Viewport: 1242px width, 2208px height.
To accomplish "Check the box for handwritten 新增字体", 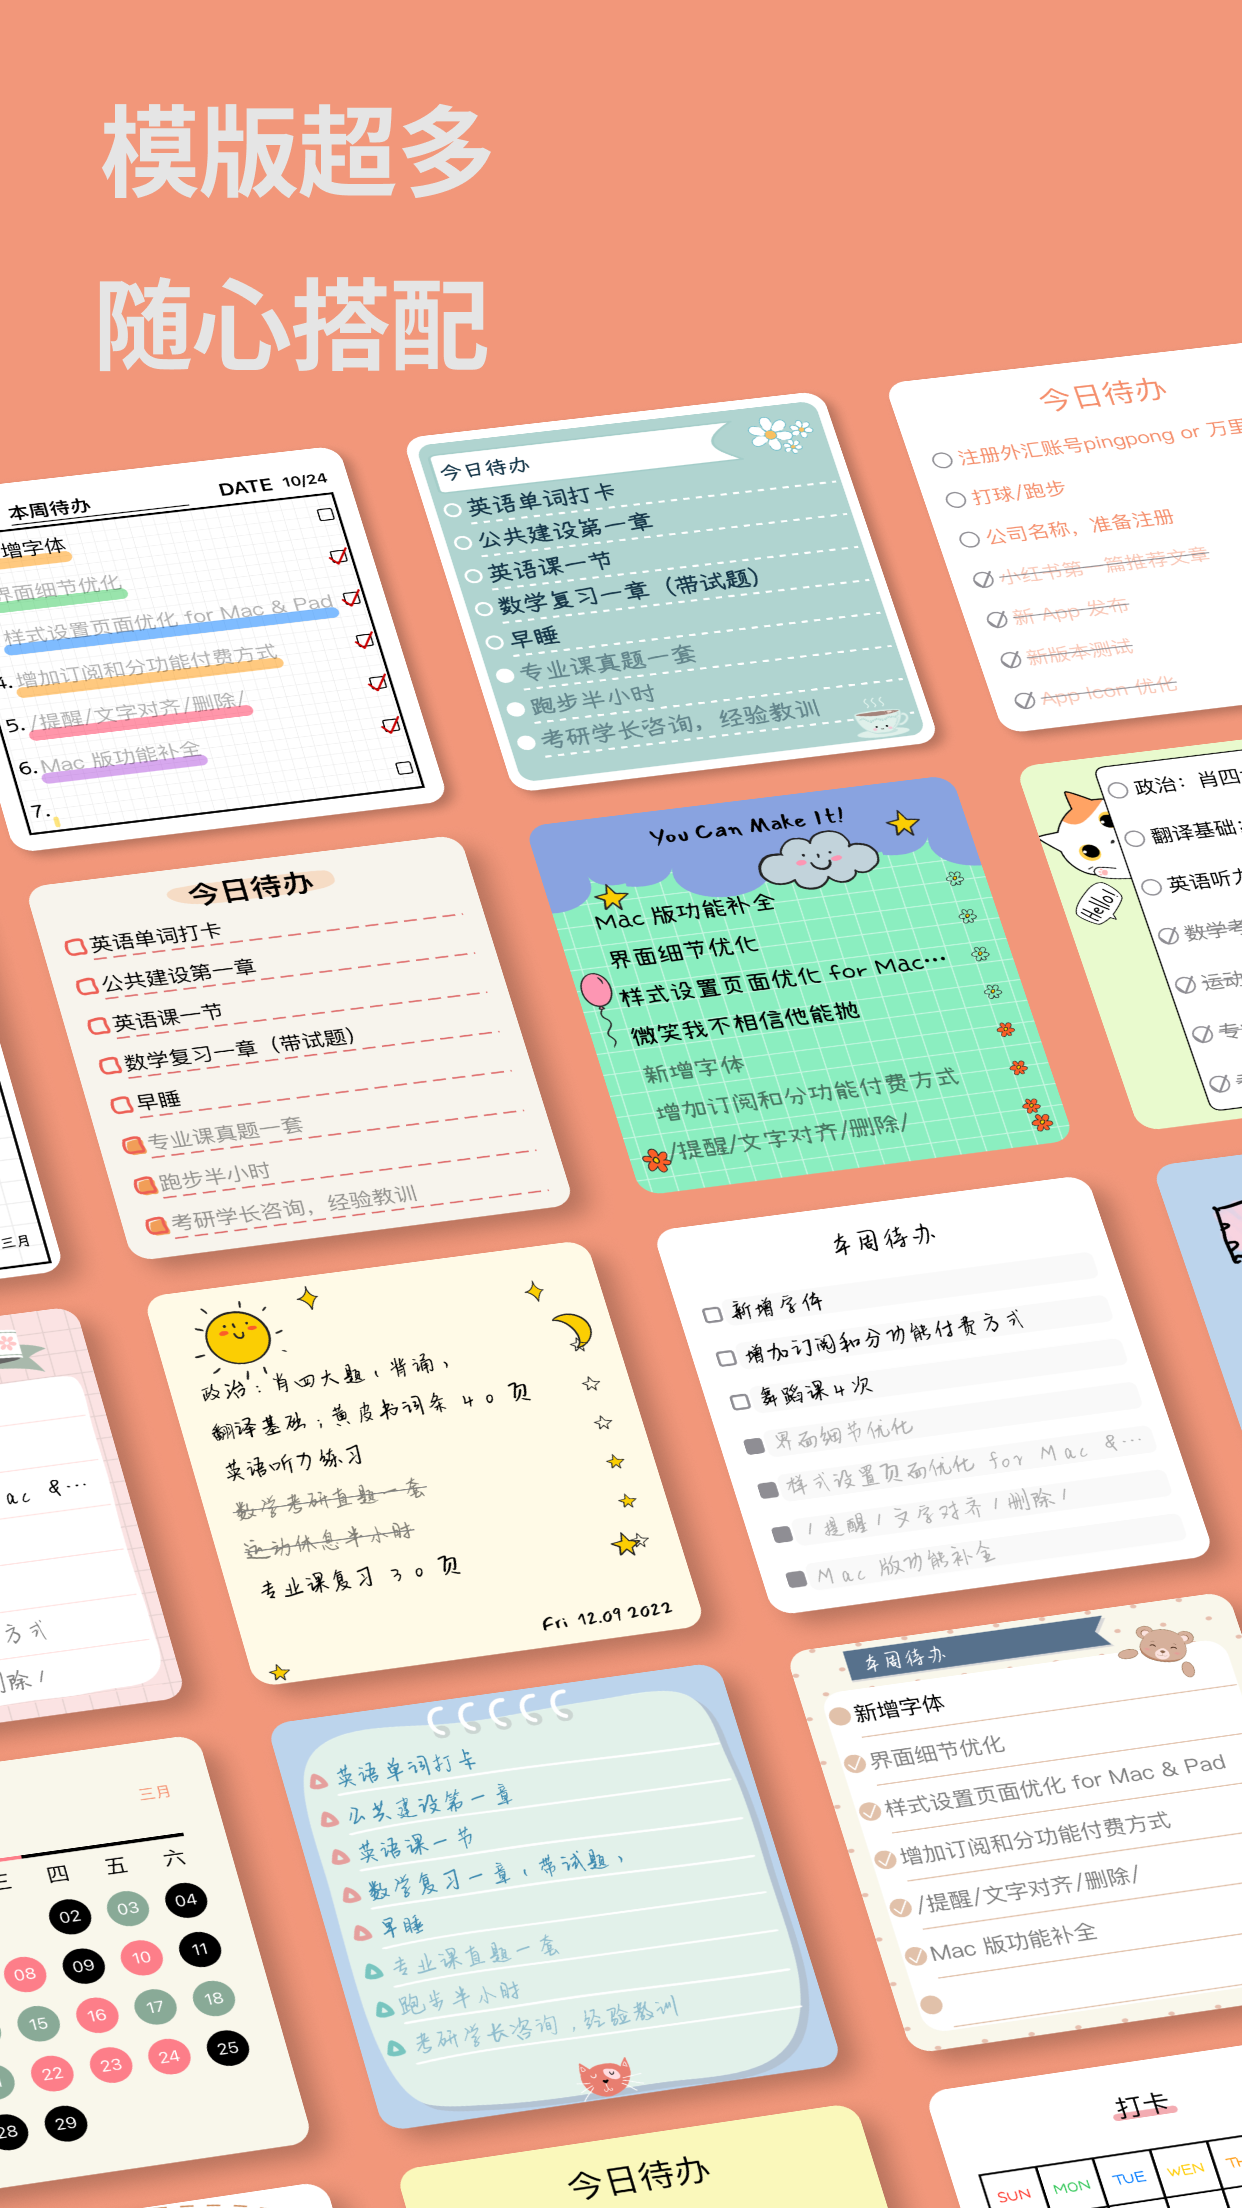I will click(712, 1314).
